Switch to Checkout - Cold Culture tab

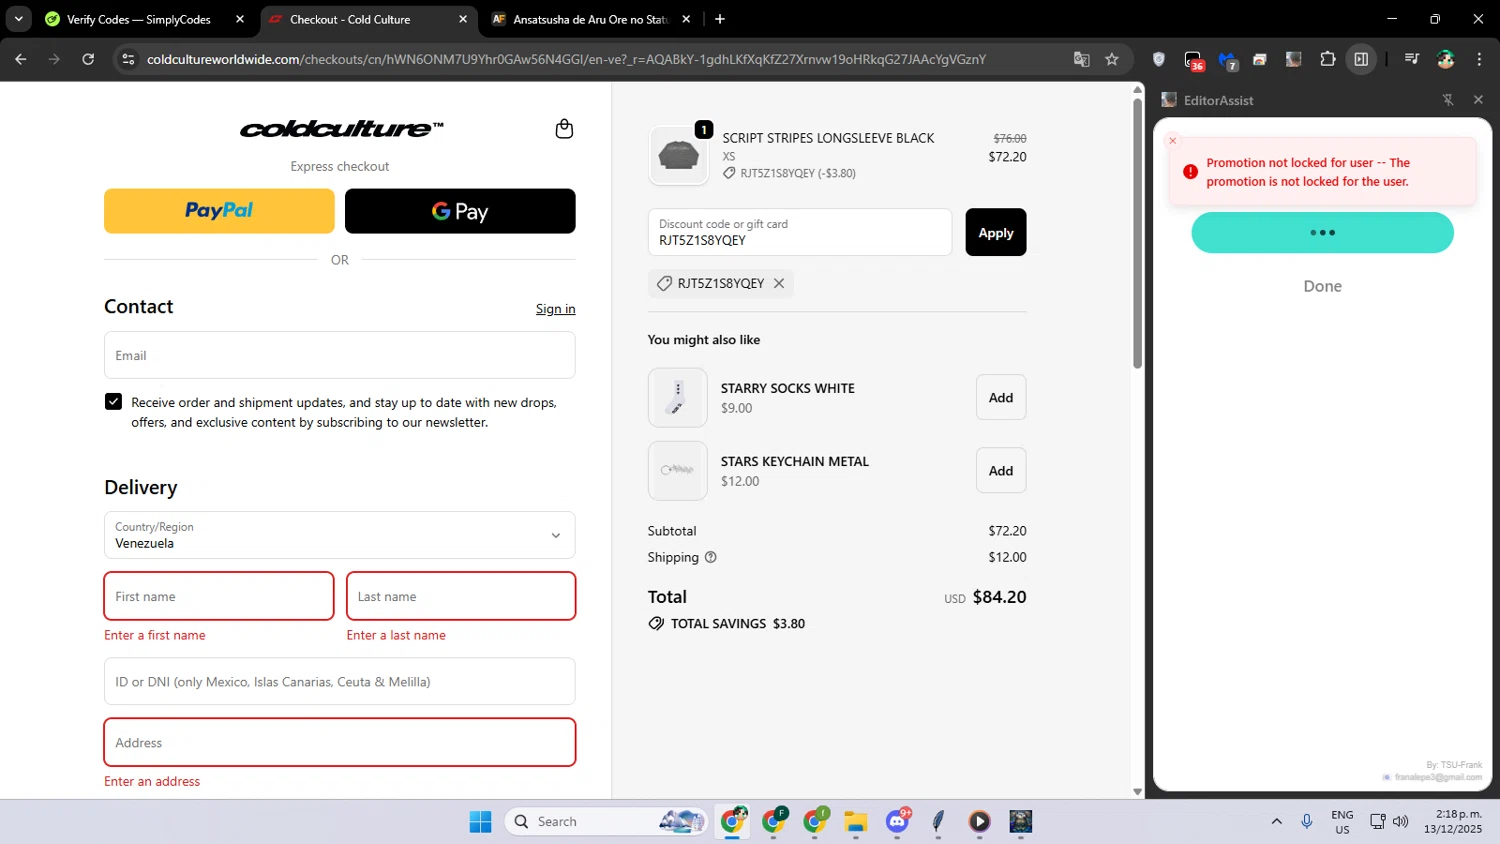350,19
